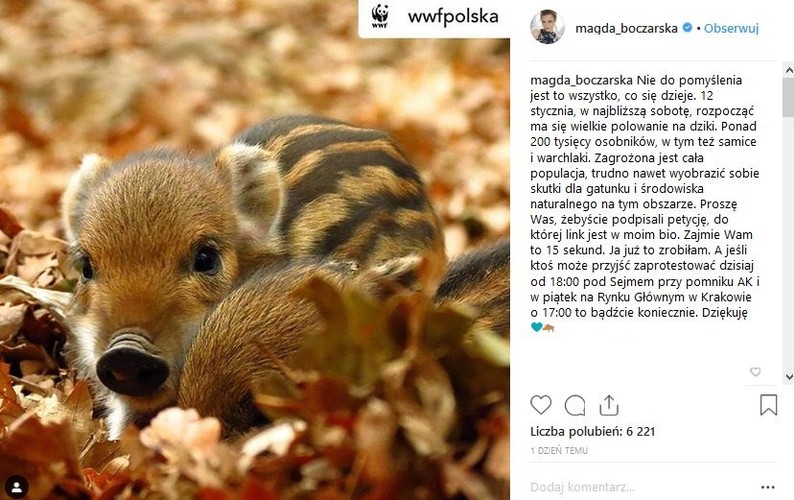Click the WWF panda logo

[x=380, y=17]
